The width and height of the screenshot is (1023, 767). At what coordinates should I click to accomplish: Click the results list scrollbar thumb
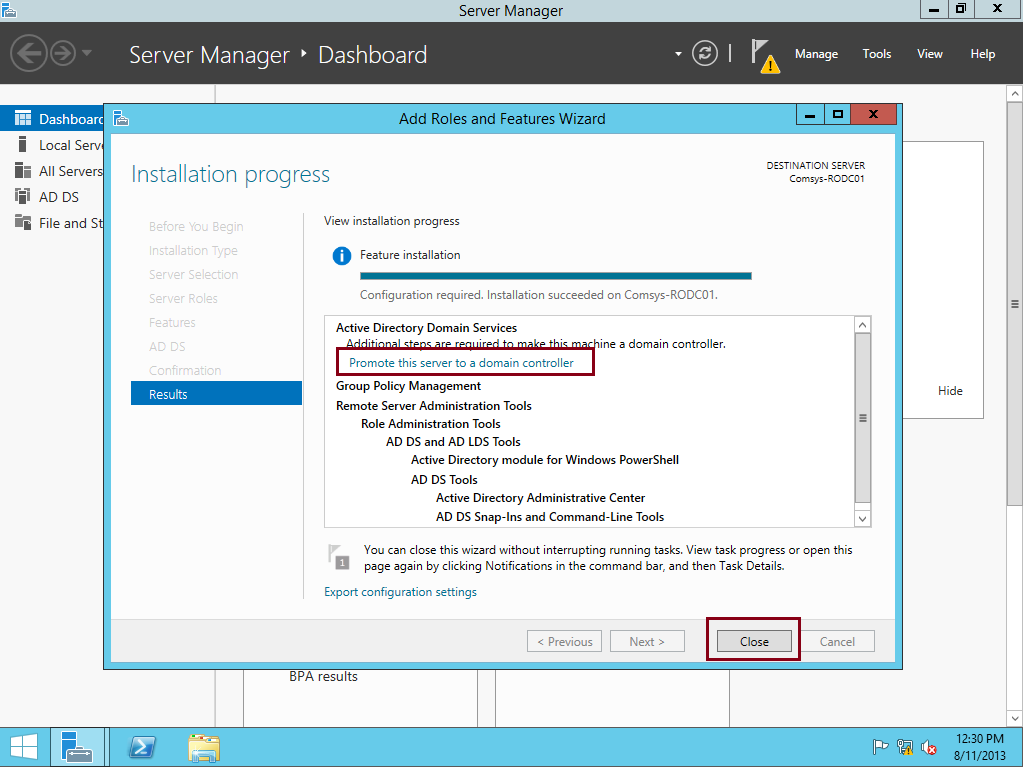pos(863,418)
